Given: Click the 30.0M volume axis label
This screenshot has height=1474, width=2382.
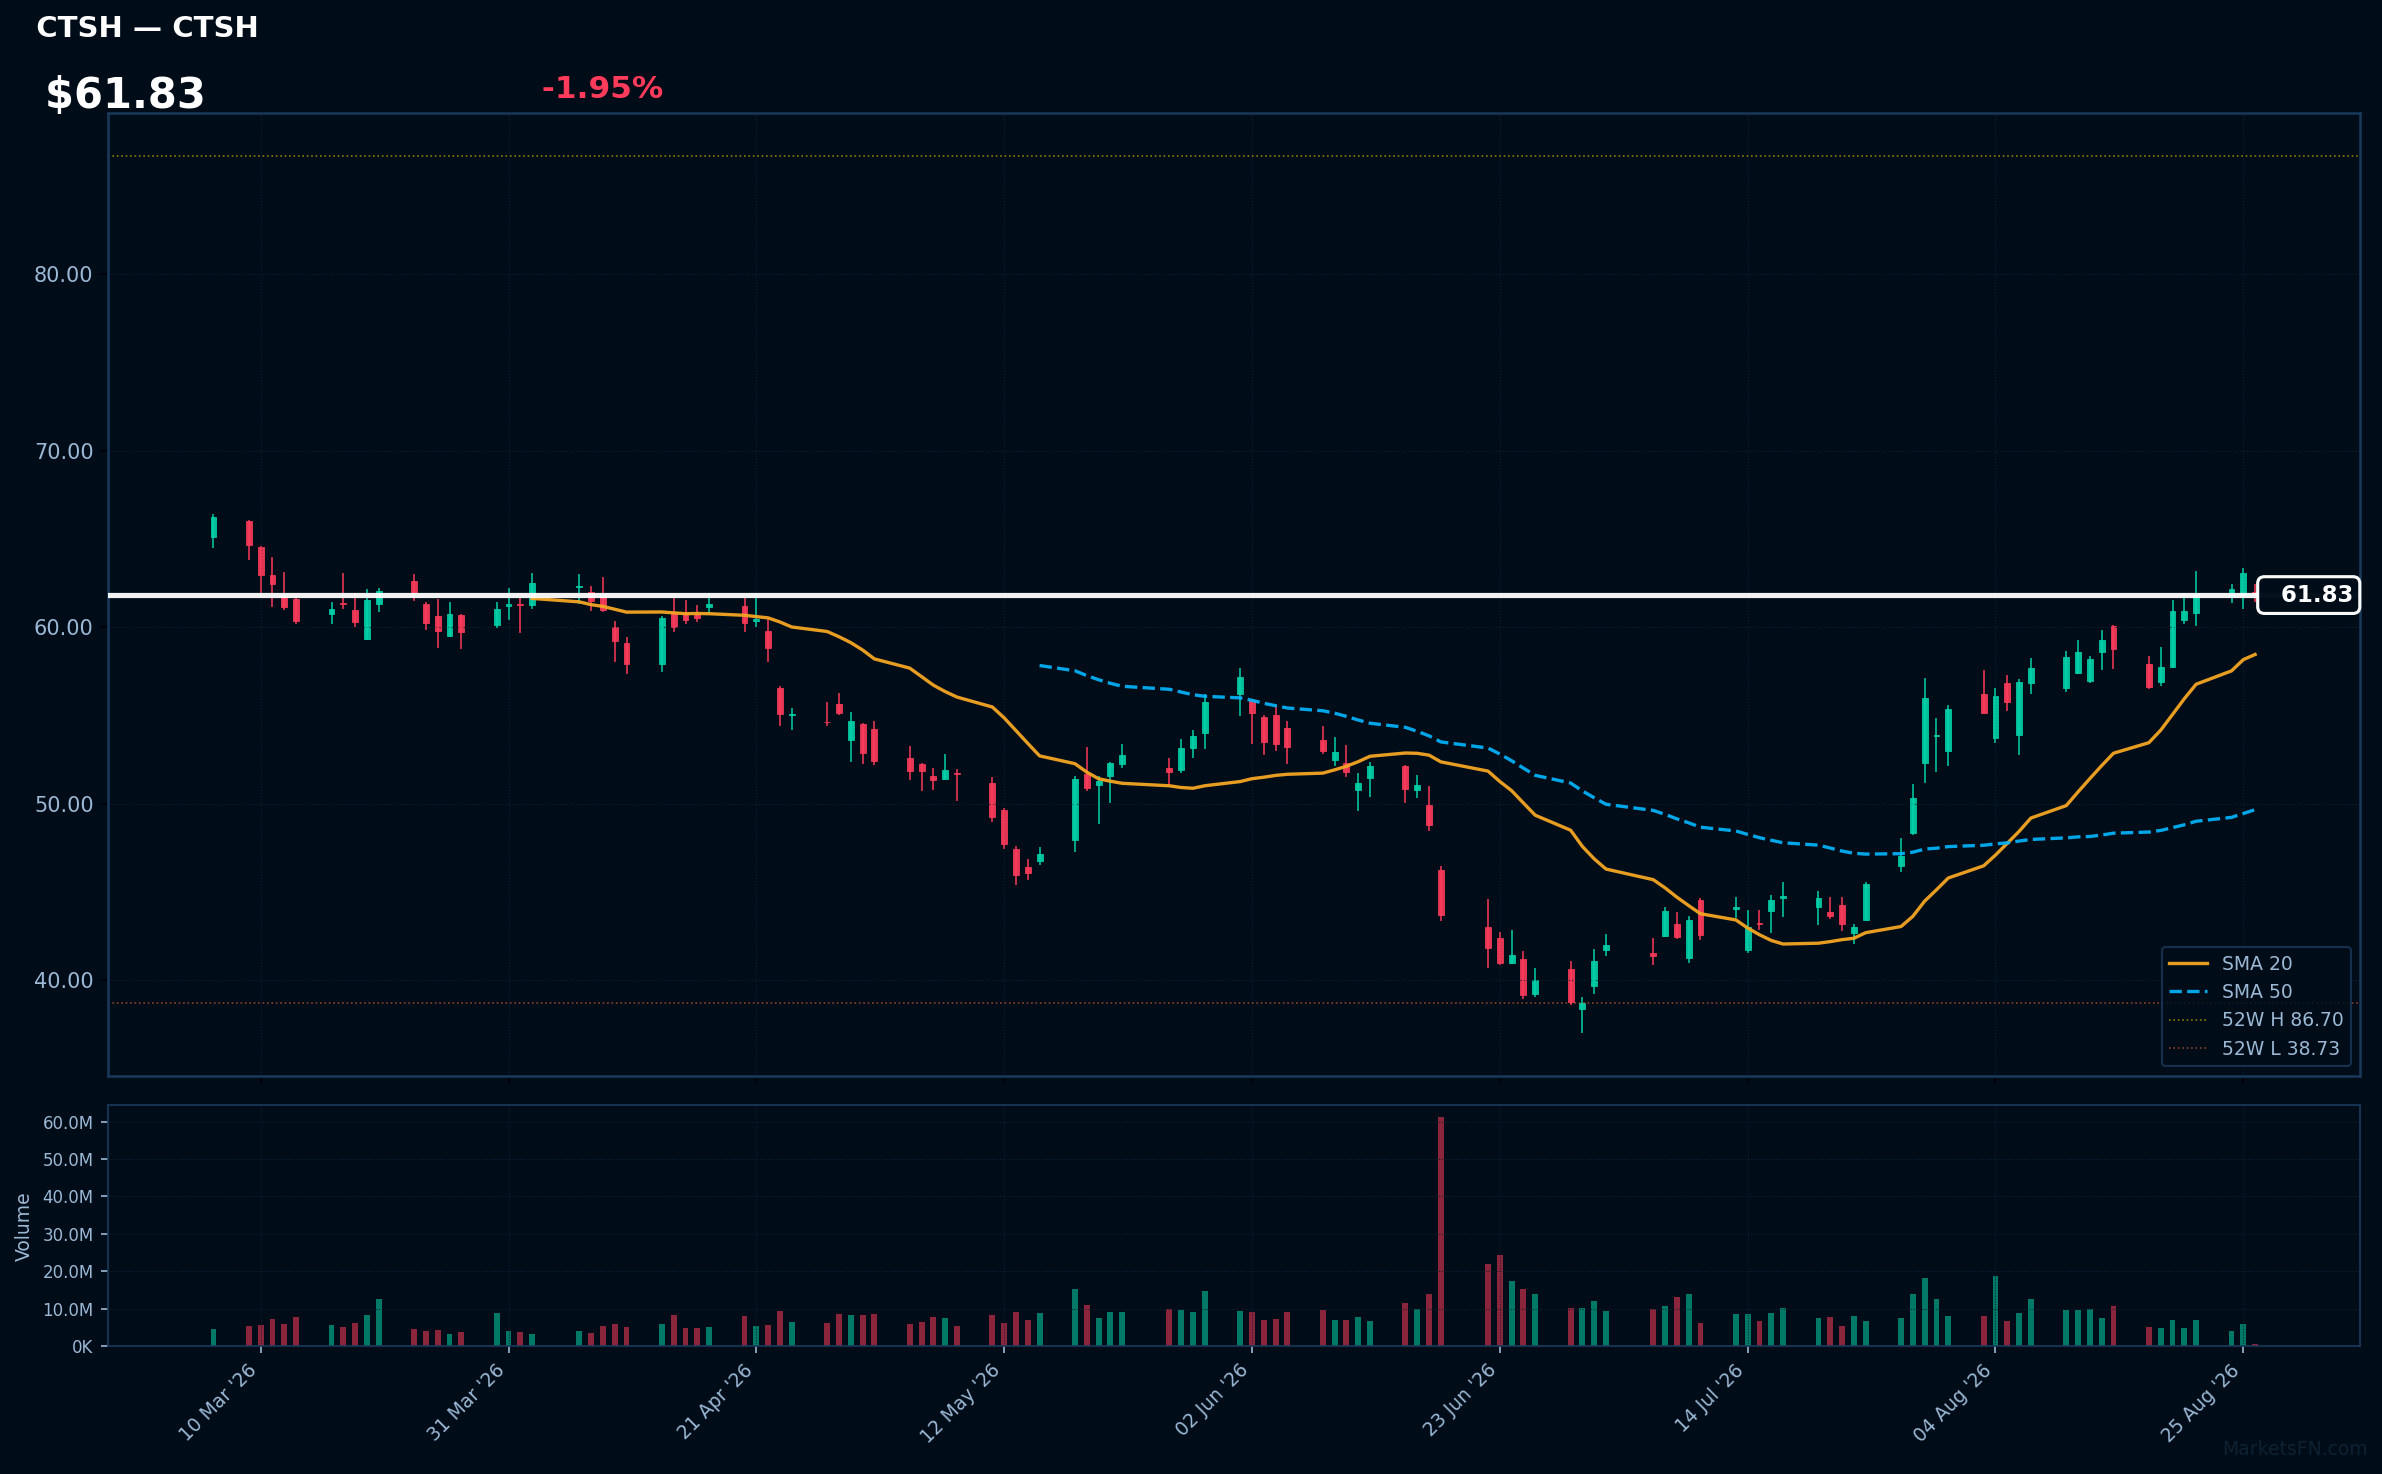Looking at the screenshot, I should tap(68, 1235).
